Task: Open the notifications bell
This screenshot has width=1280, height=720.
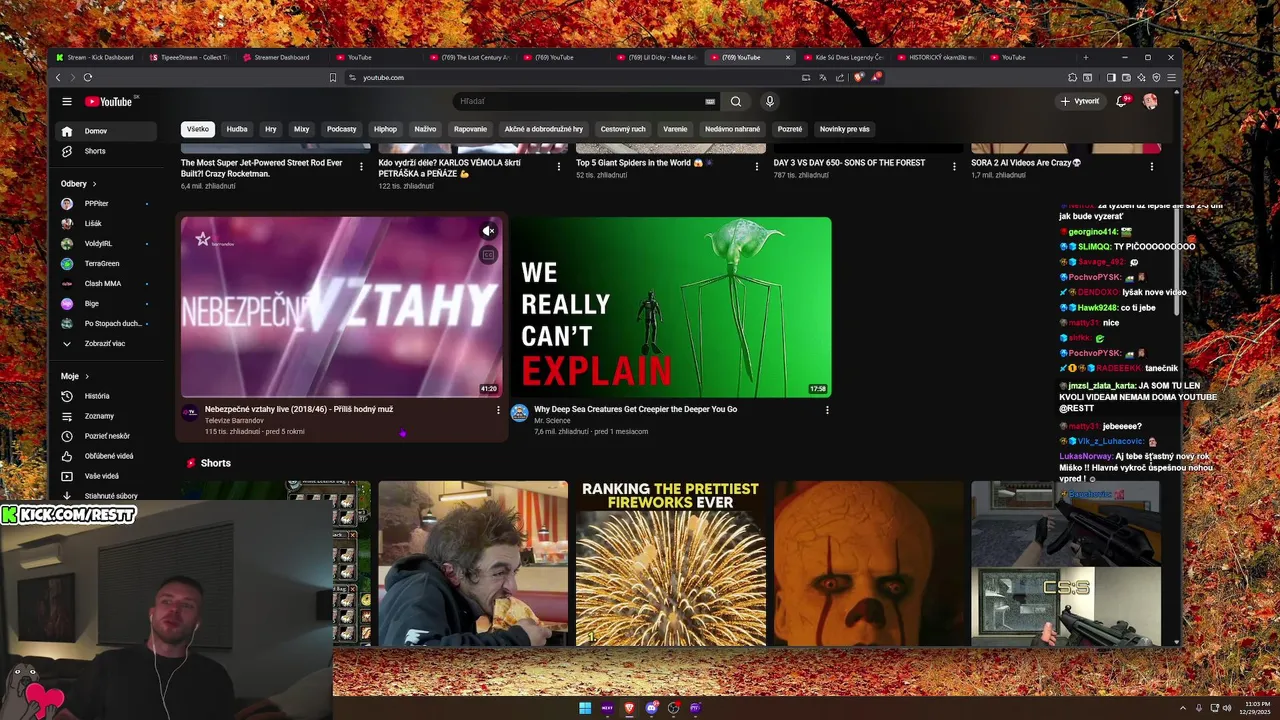Action: (1121, 101)
